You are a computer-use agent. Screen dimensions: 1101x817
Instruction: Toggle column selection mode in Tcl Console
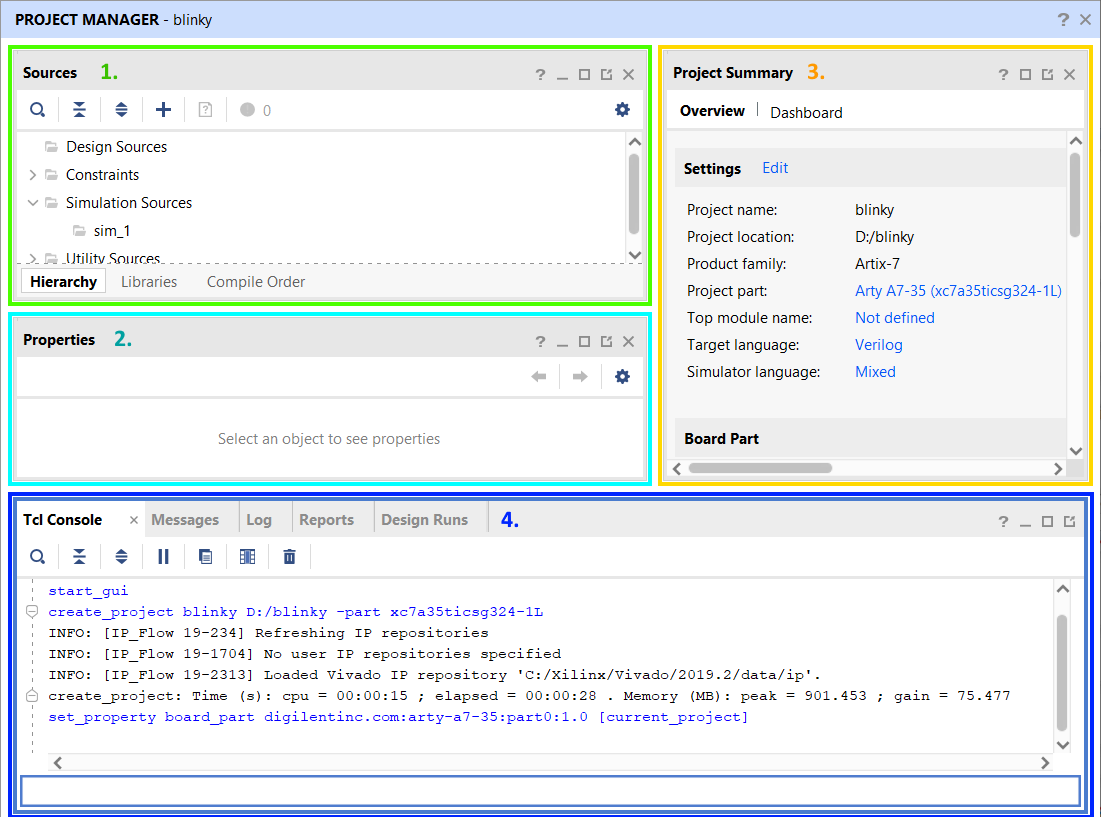pos(247,557)
